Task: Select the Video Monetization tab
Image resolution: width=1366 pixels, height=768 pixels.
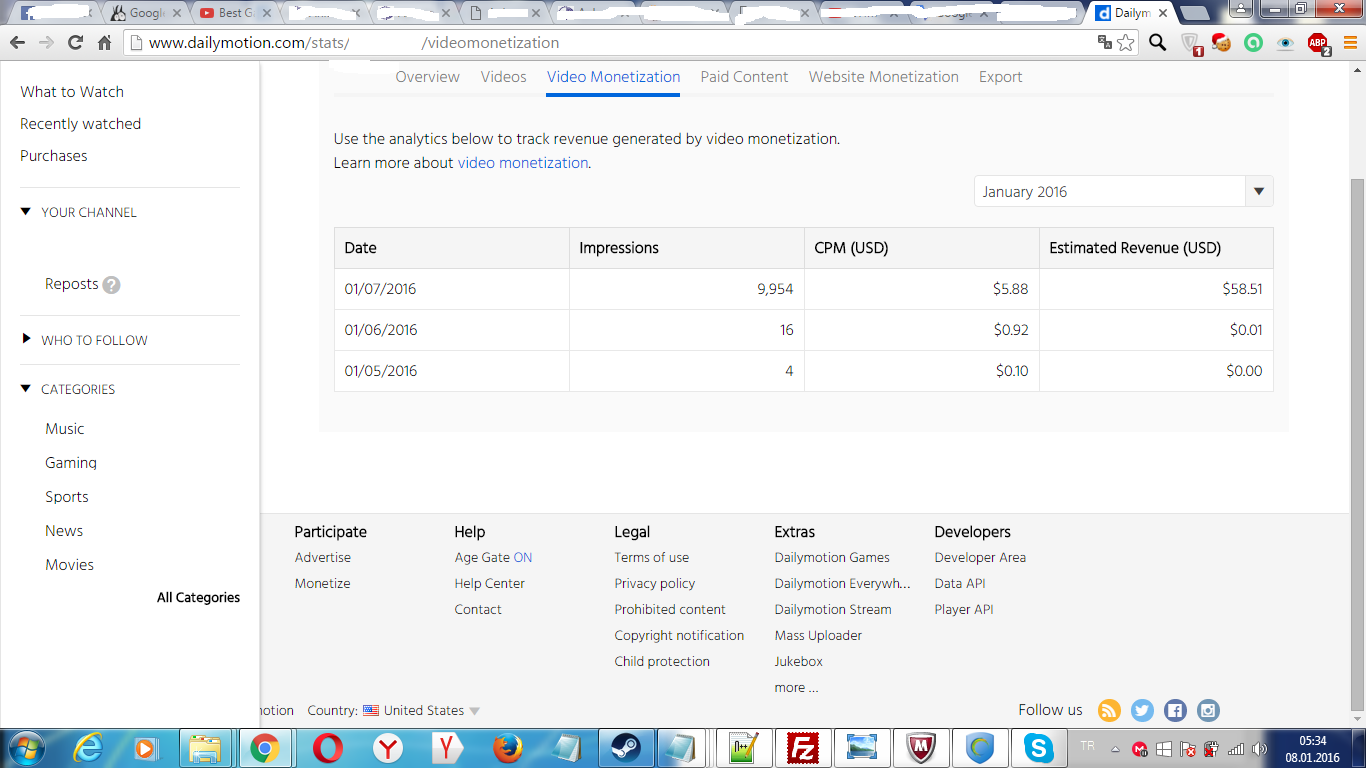Action: coord(613,77)
